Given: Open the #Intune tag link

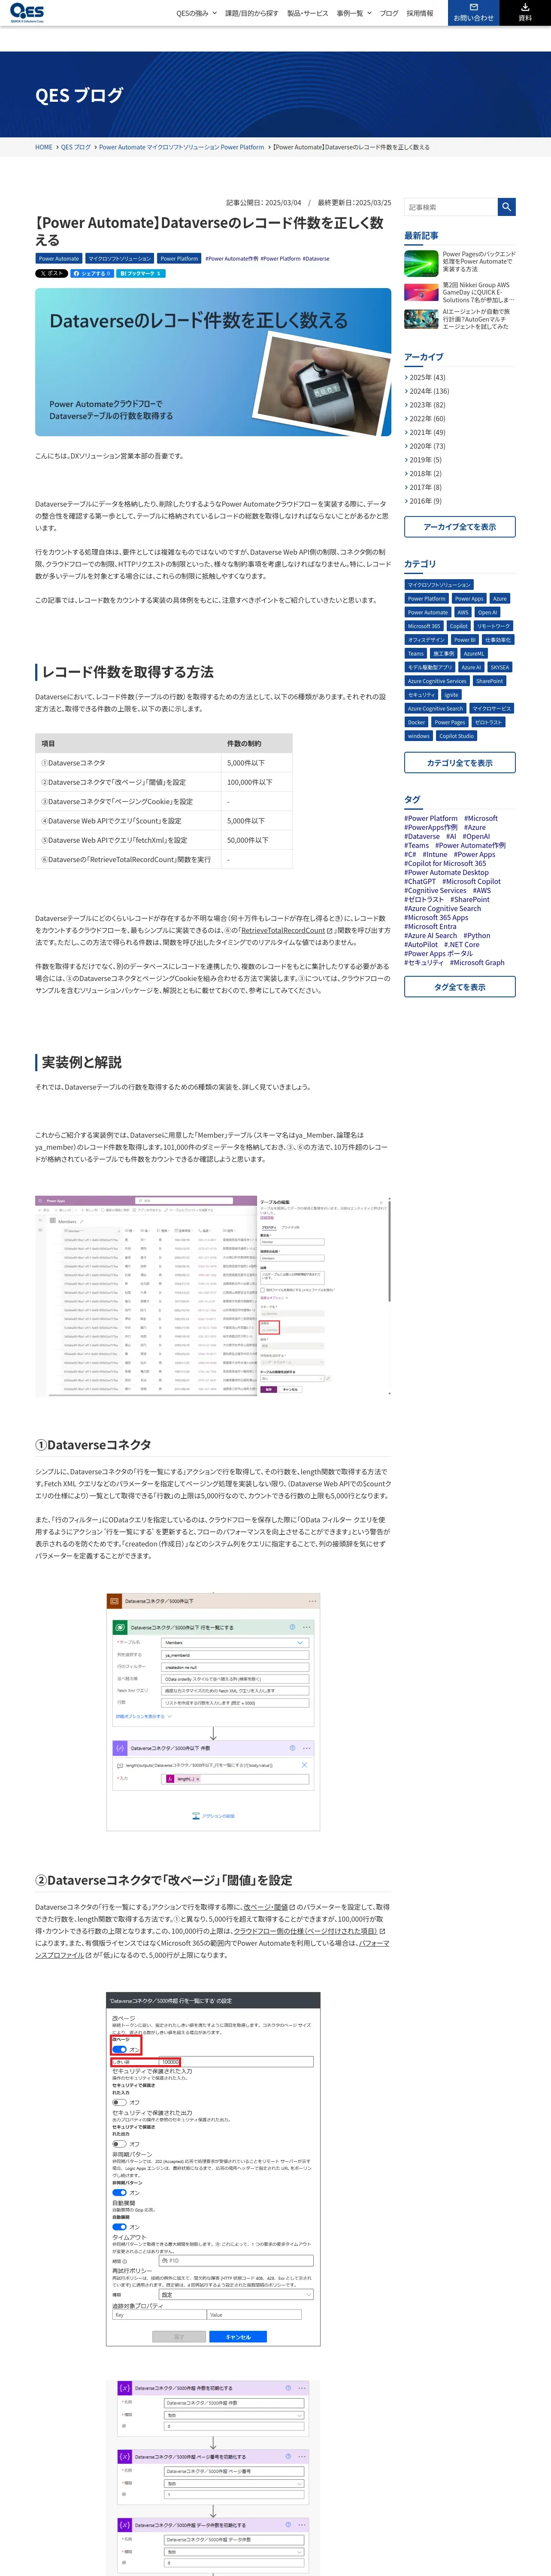Looking at the screenshot, I should (435, 854).
